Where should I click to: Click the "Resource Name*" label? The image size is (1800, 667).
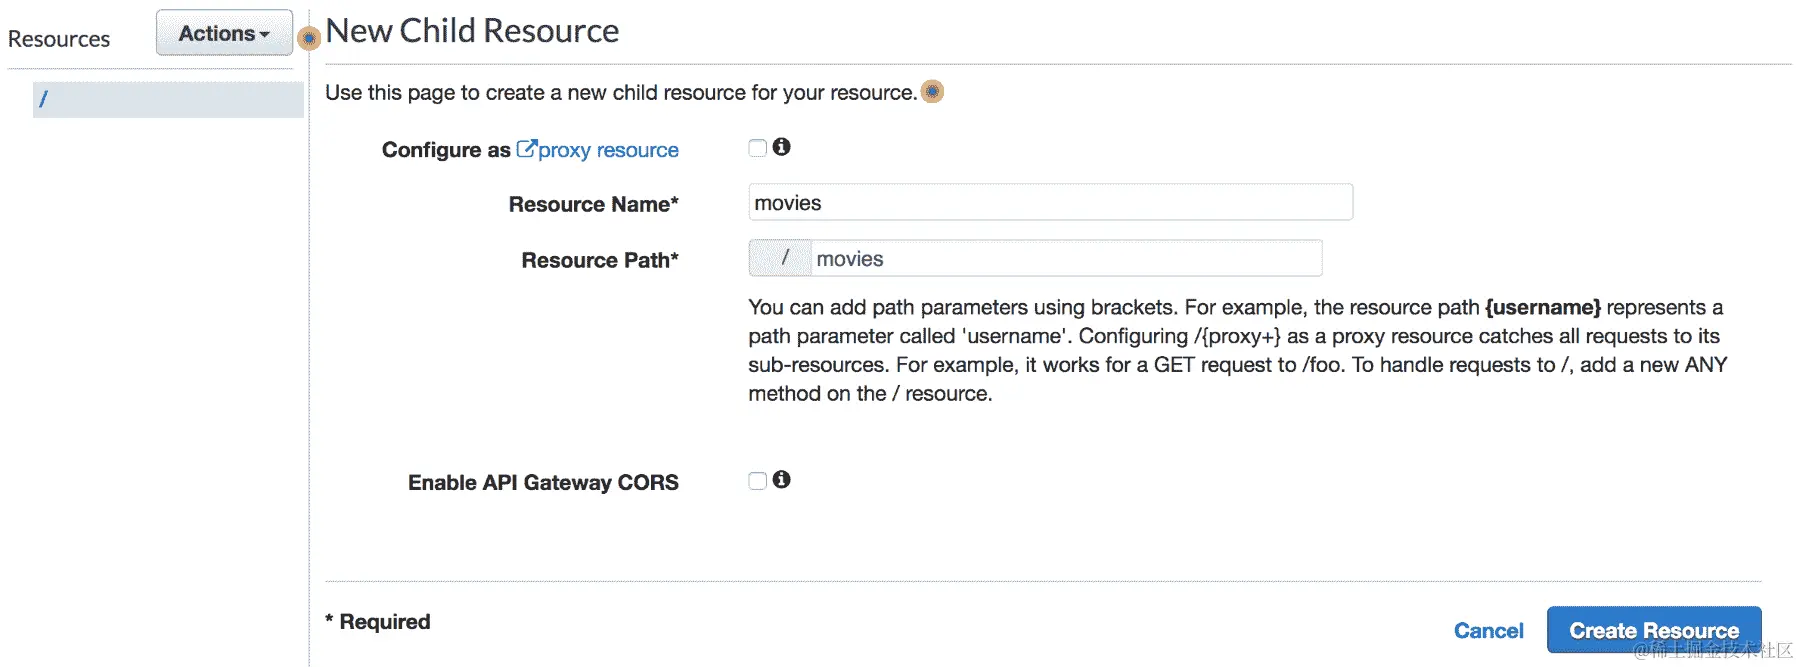click(593, 205)
